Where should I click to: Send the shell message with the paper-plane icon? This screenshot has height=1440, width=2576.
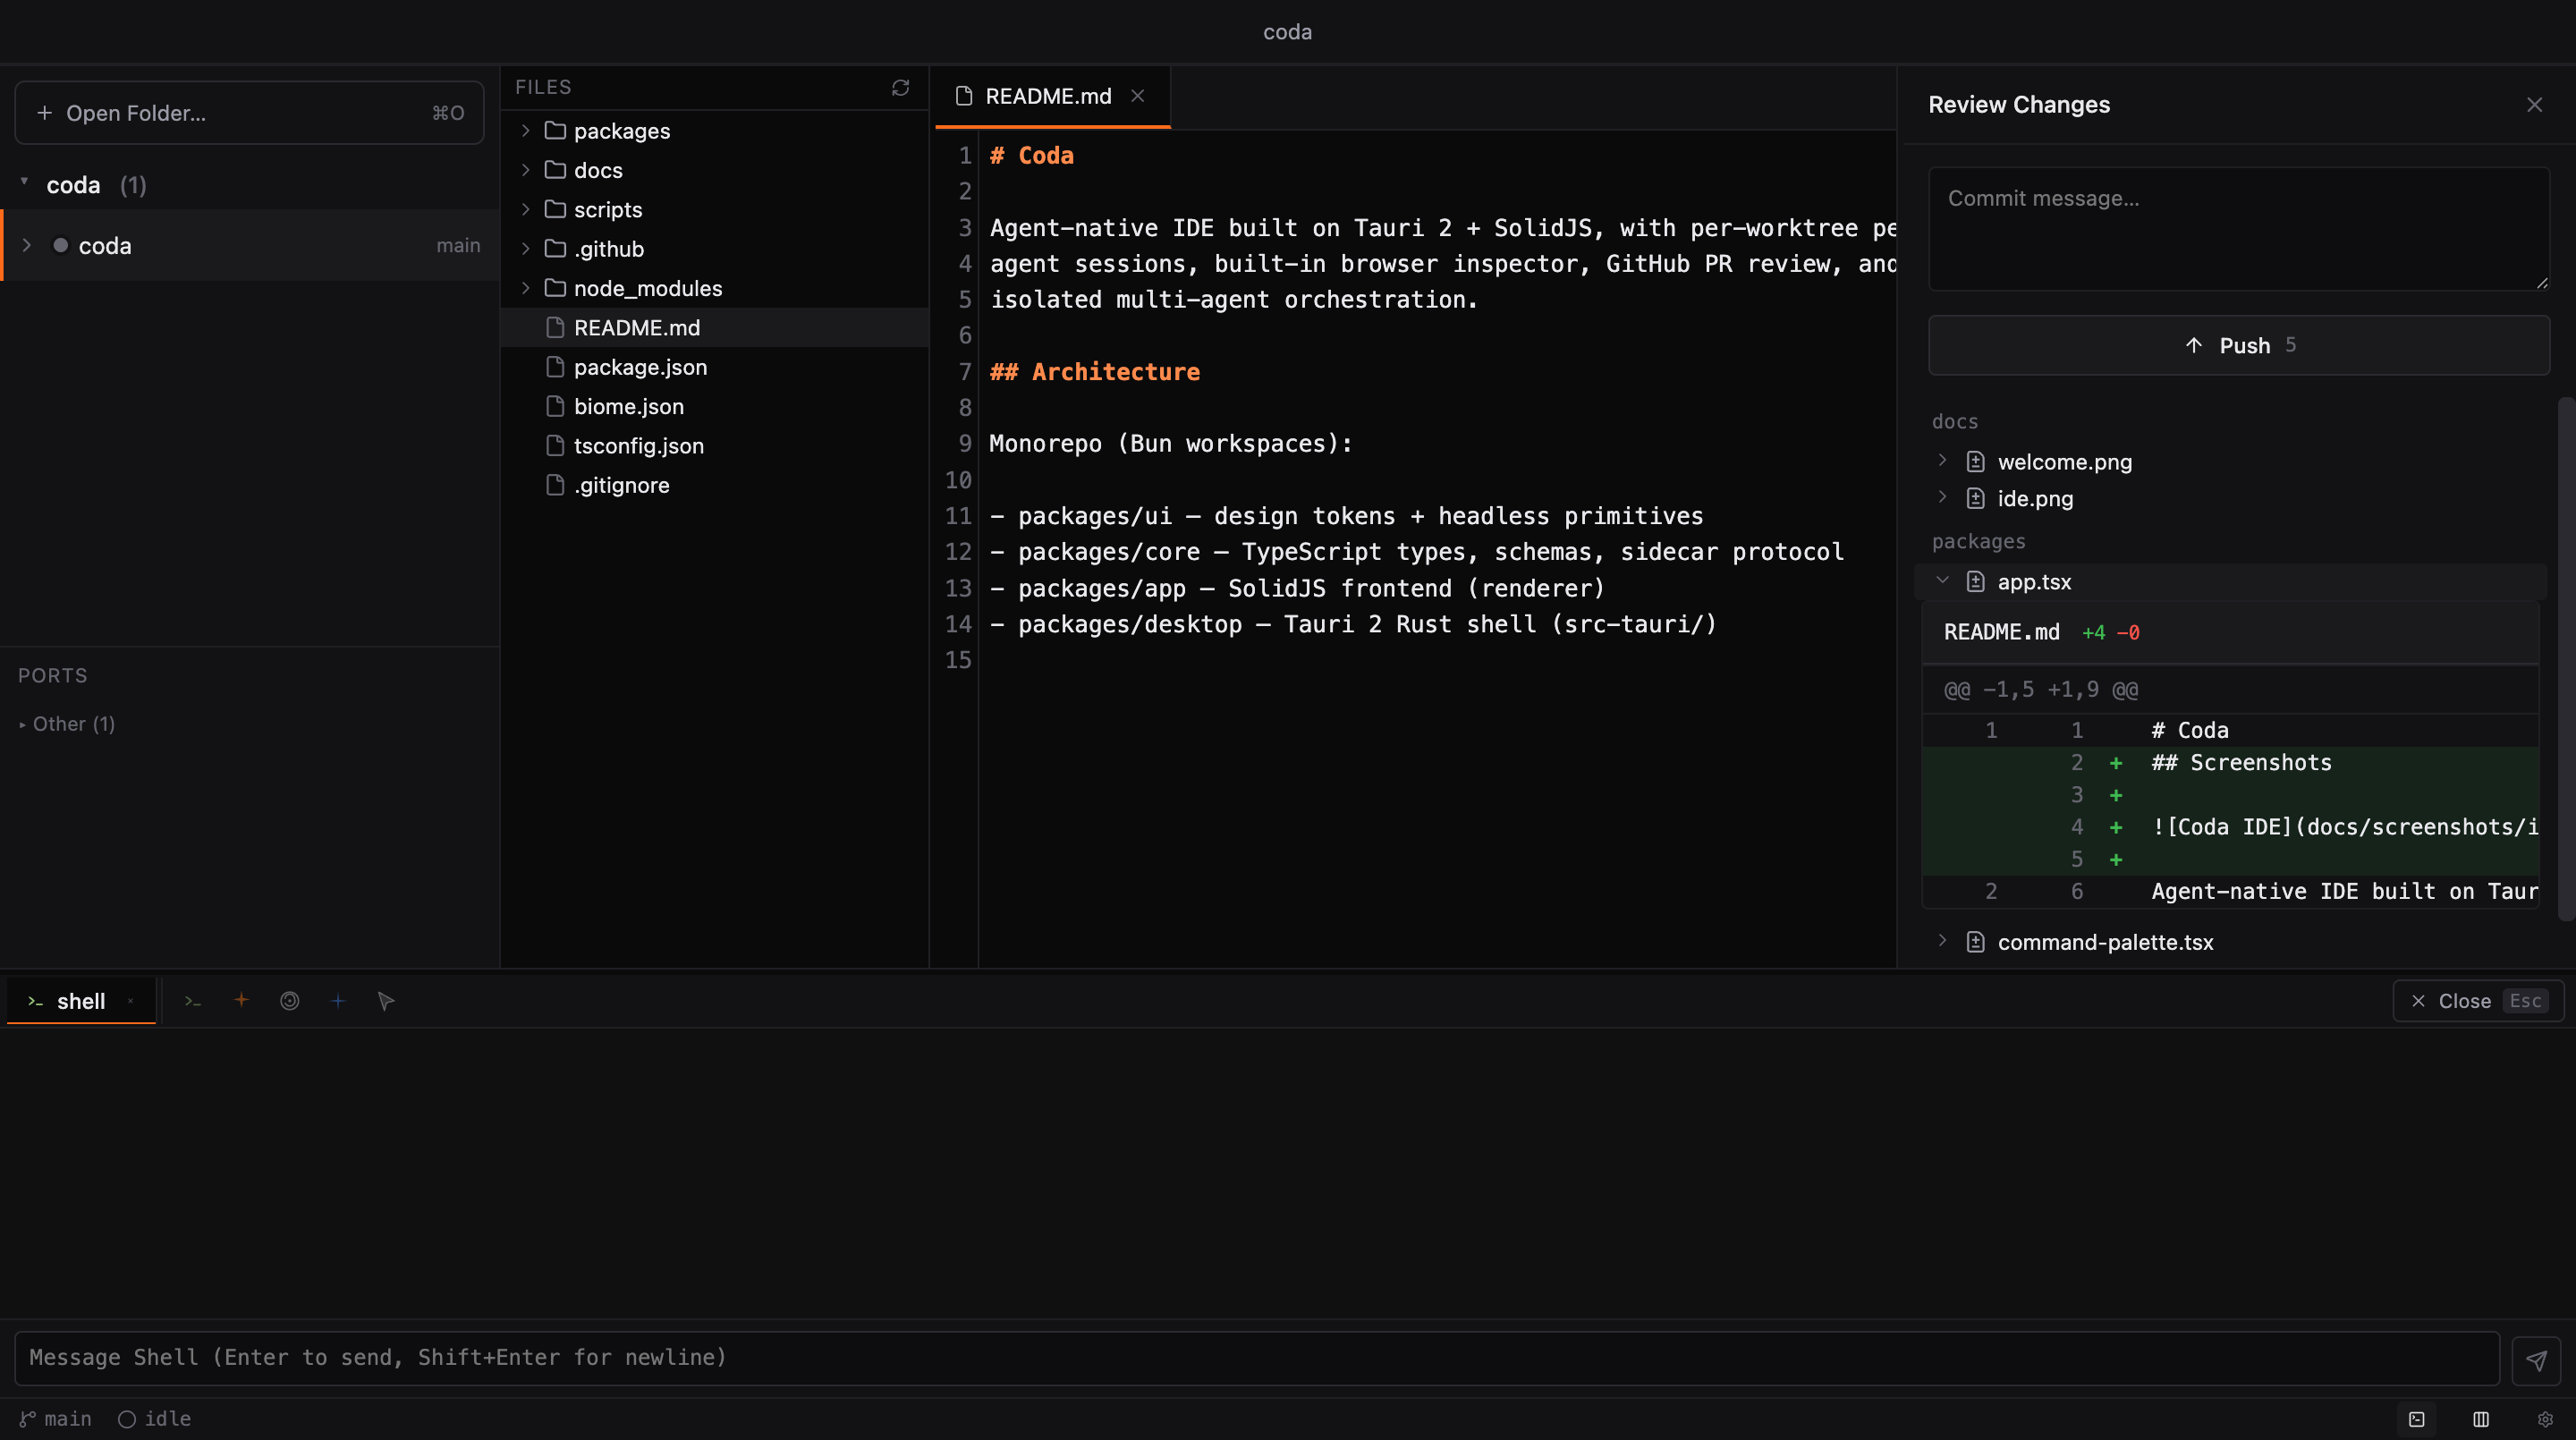(x=2537, y=1360)
